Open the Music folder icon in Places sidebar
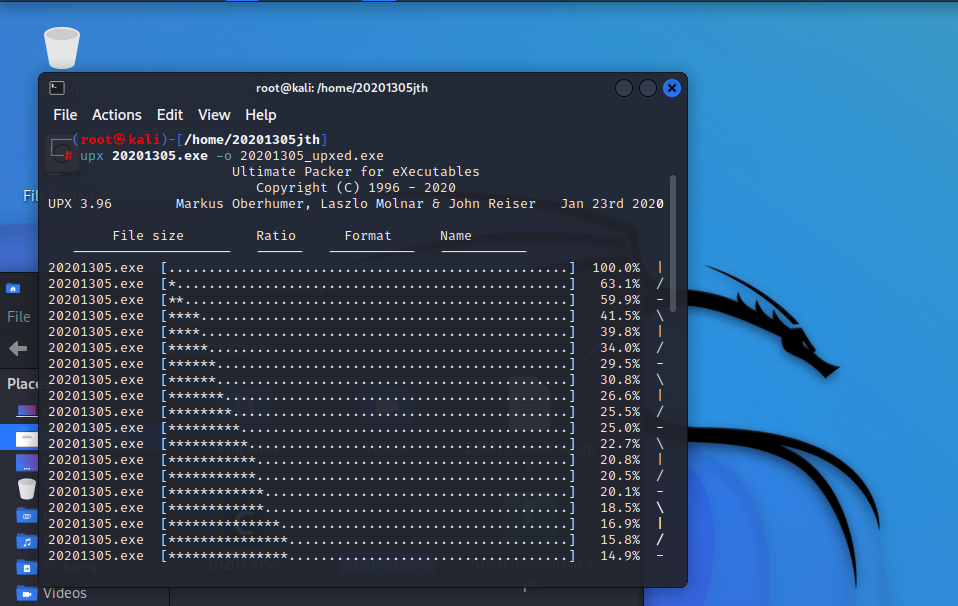 click(26, 542)
